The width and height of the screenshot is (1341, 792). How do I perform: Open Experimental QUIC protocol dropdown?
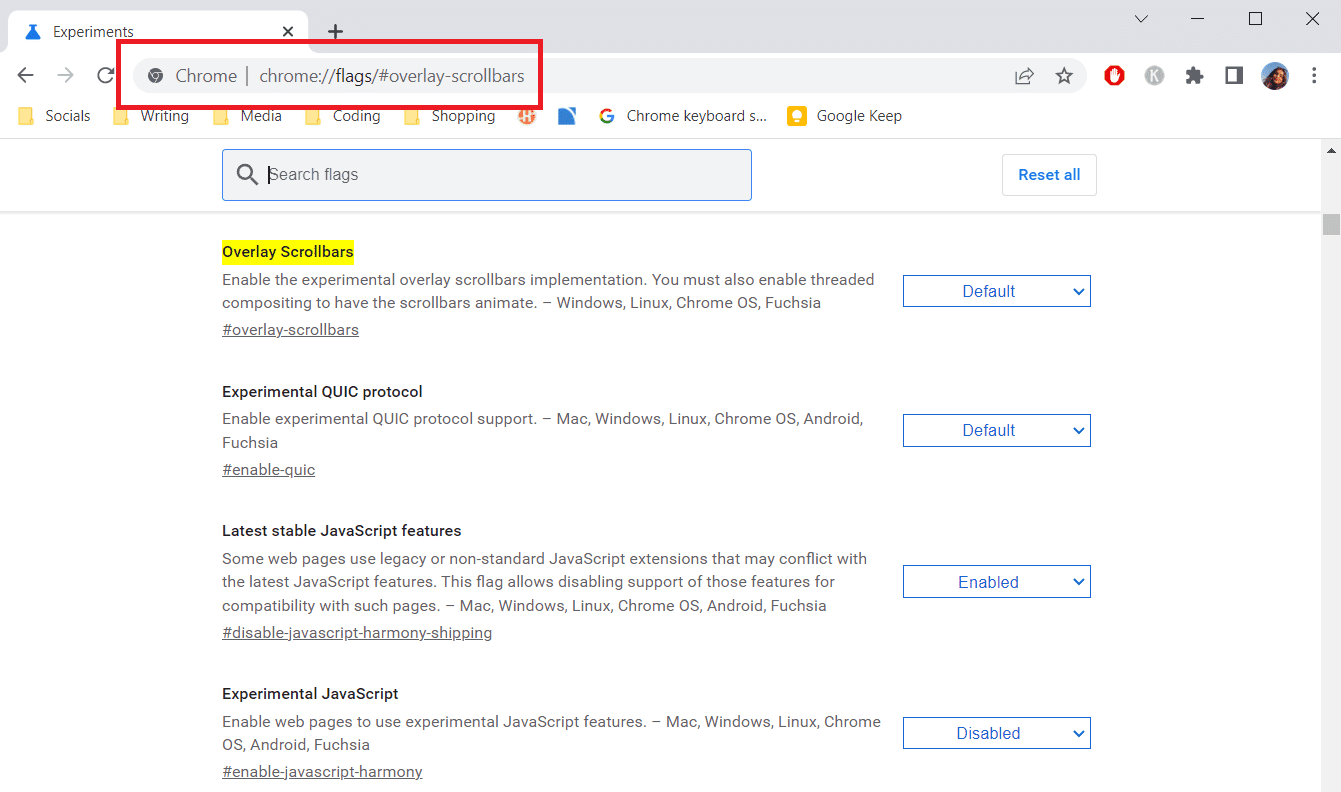[x=996, y=431]
